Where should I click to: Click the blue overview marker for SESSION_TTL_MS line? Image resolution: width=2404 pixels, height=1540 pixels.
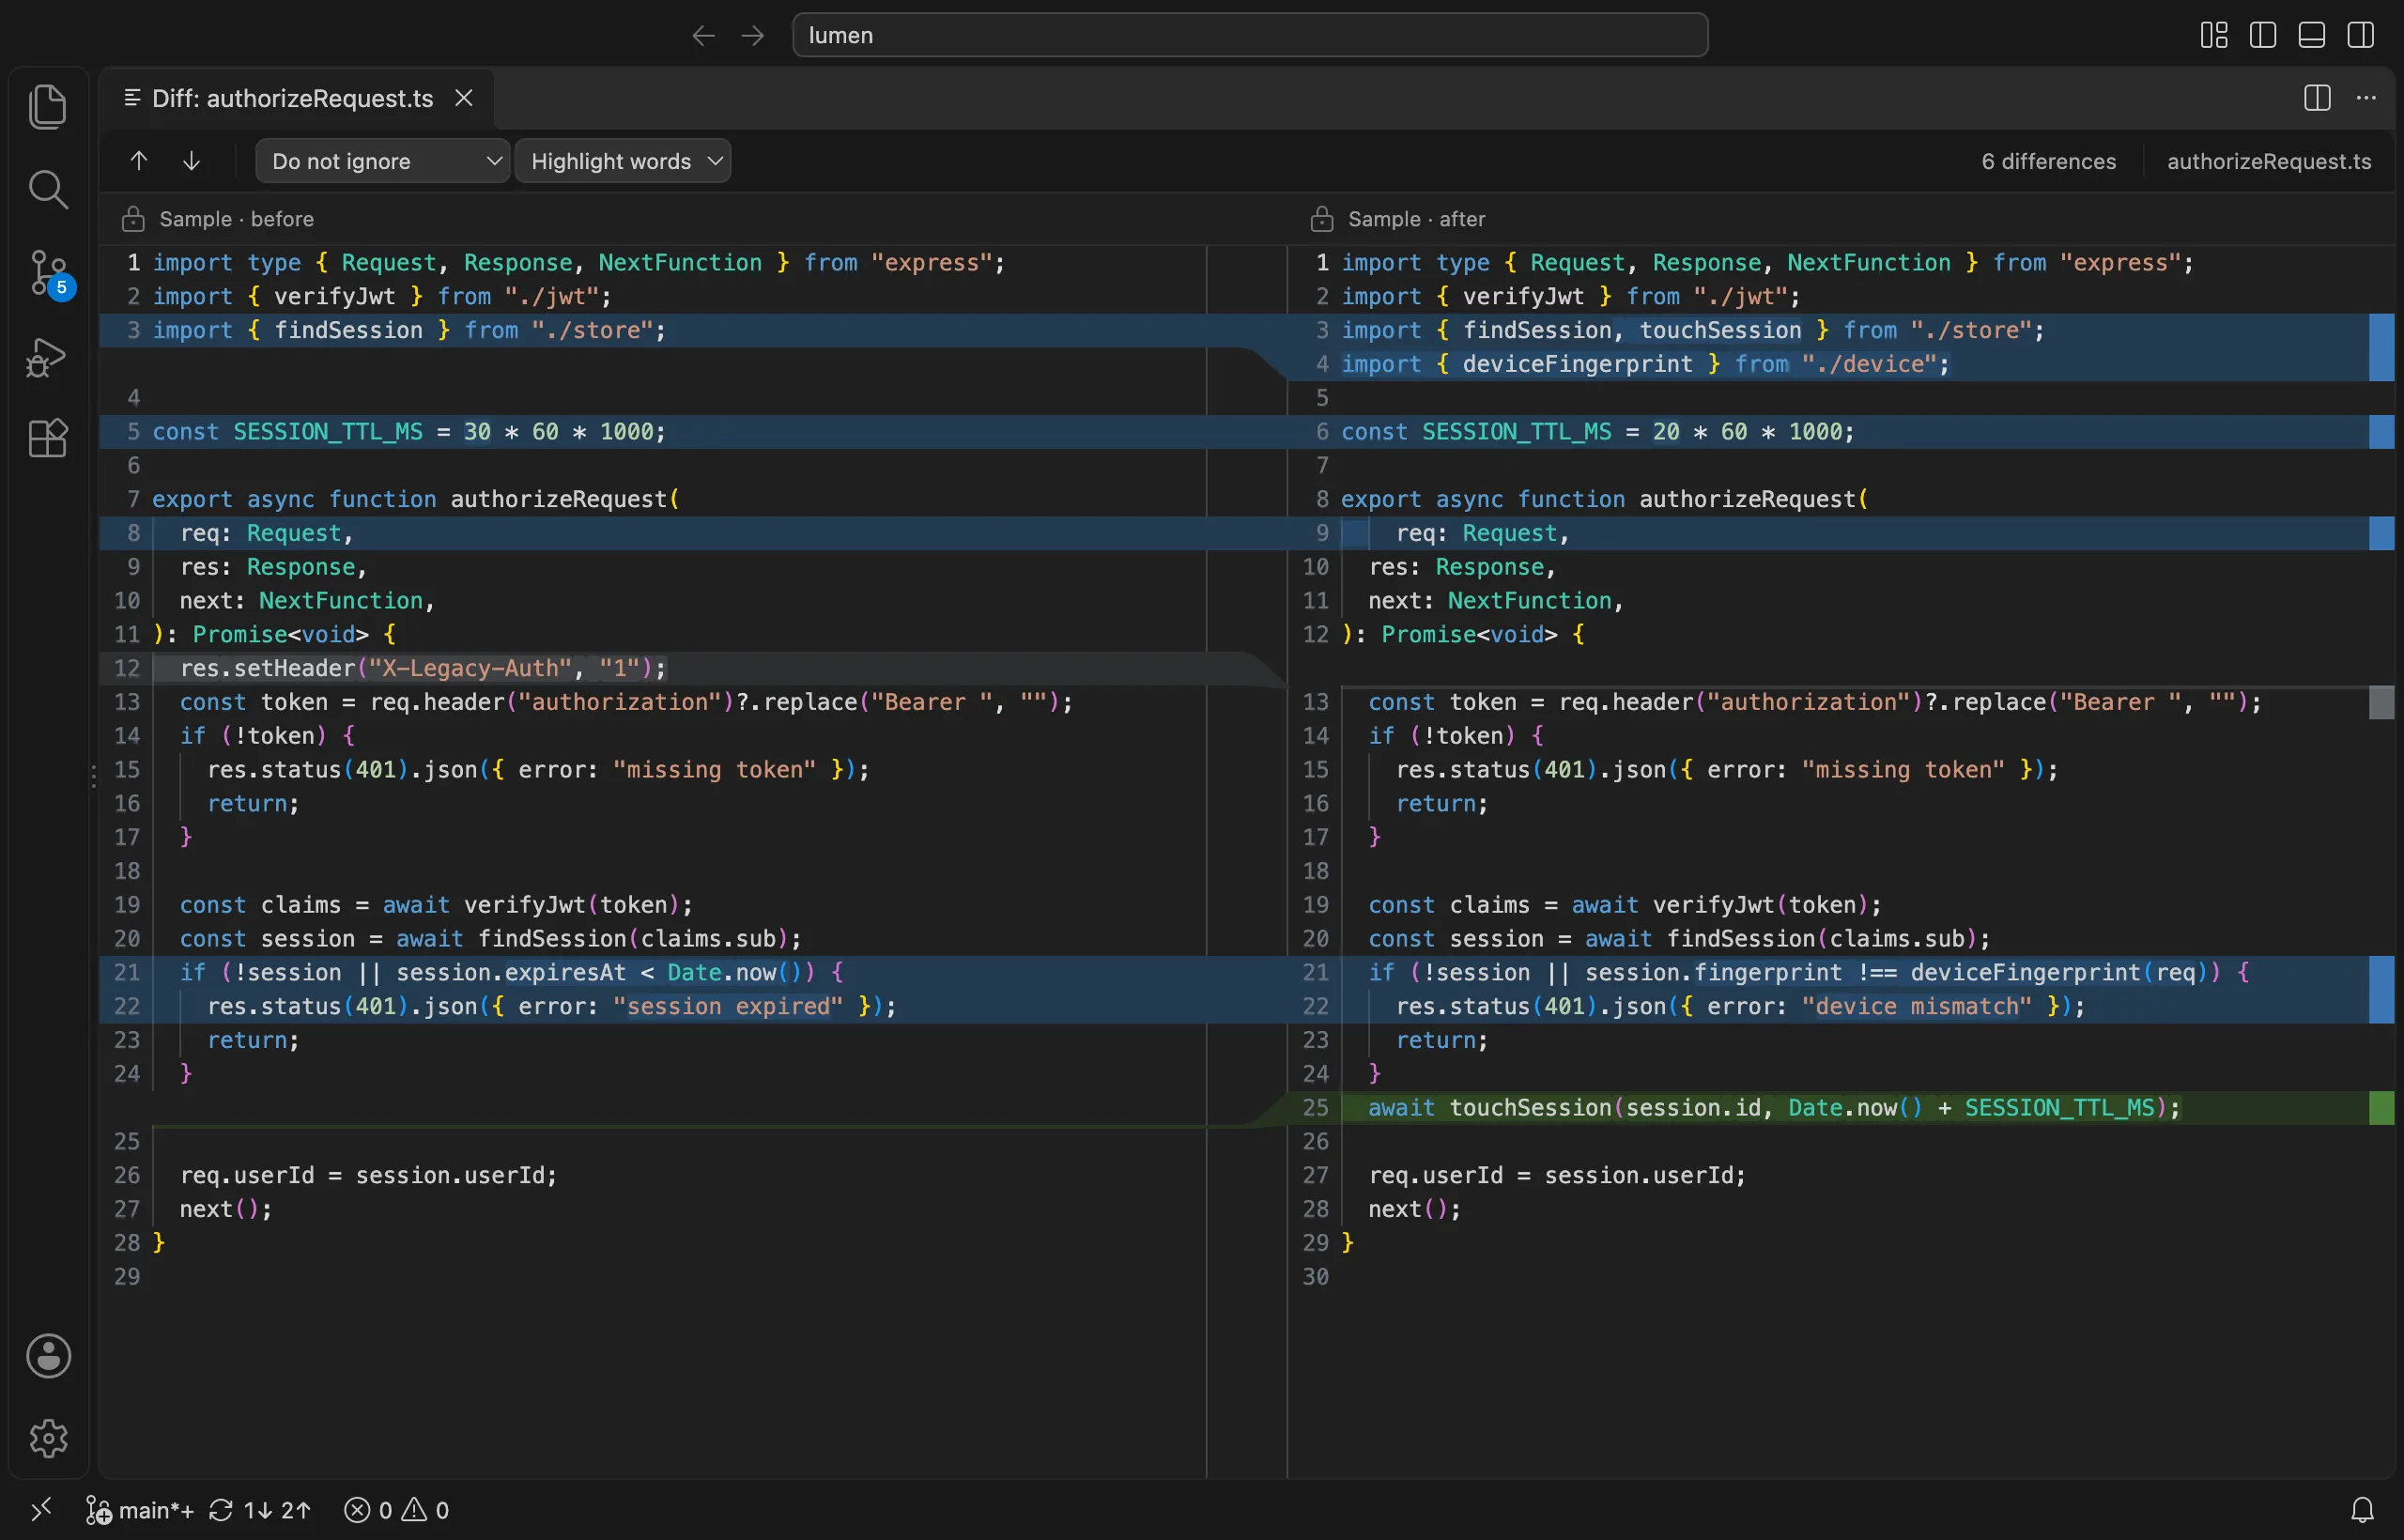2381,432
